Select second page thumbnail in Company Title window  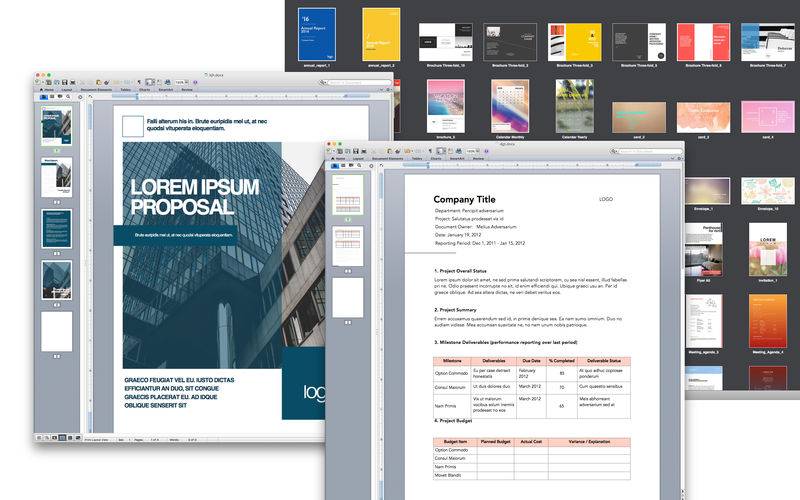[x=348, y=246]
